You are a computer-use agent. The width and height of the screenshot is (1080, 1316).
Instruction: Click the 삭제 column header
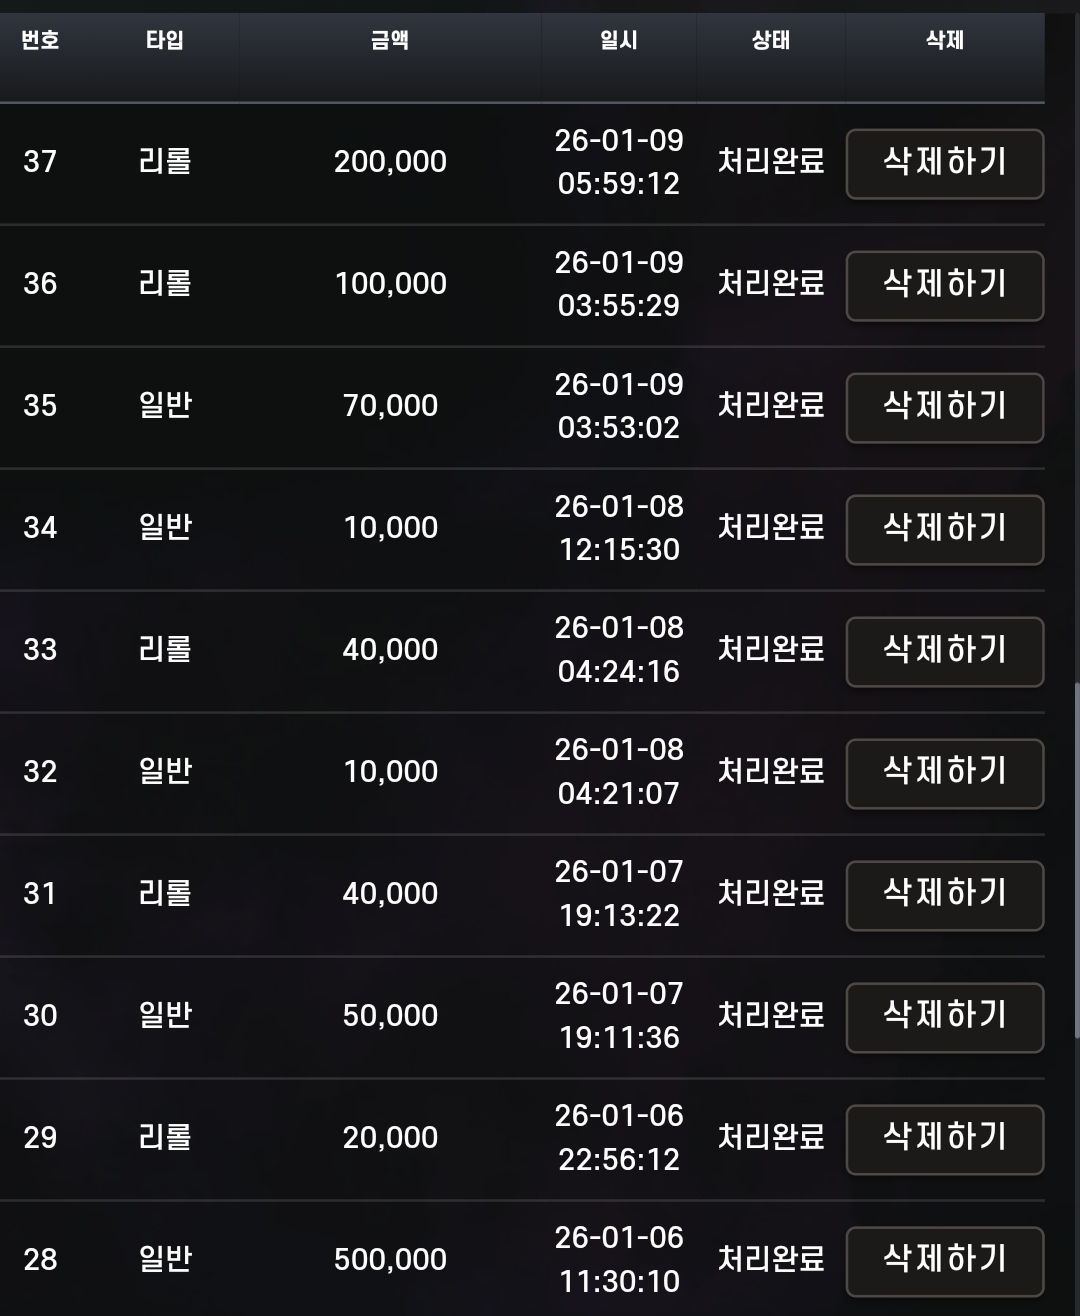point(945,40)
